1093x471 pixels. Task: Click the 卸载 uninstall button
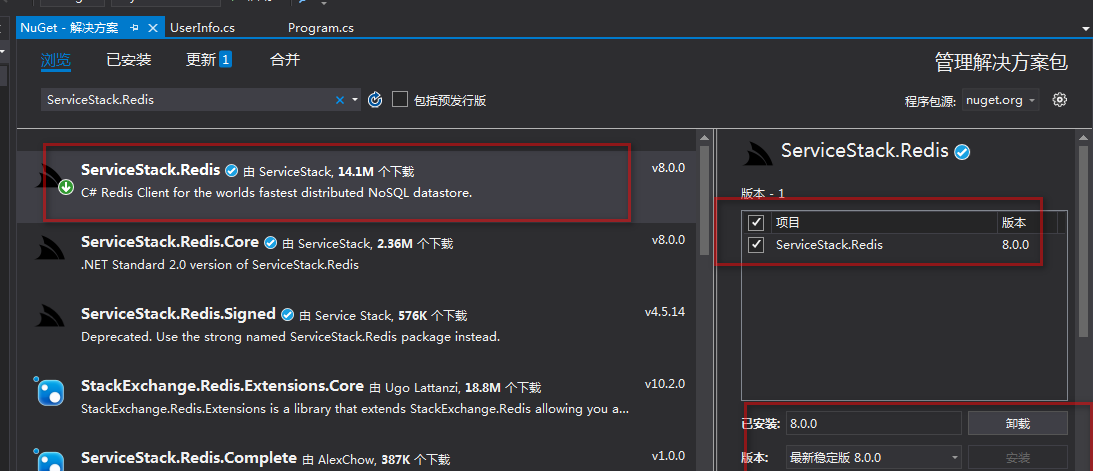tap(1018, 423)
